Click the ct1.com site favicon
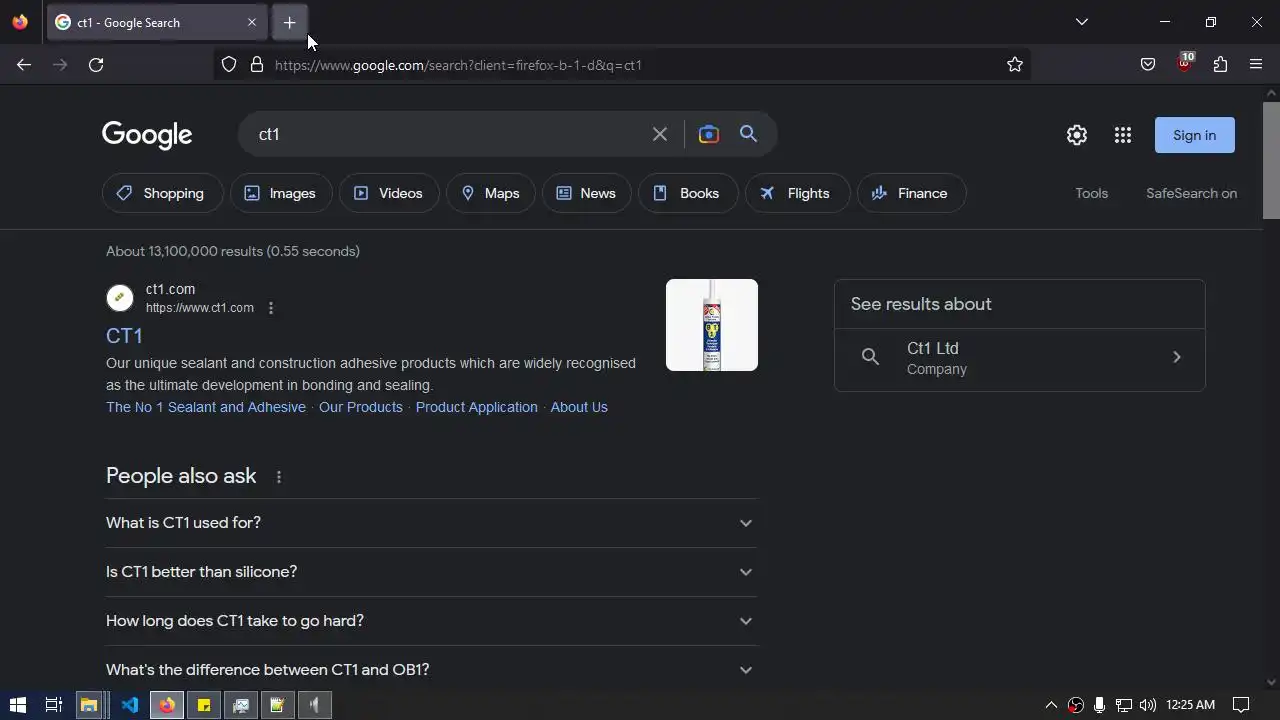Screen dimensions: 1280x720 click(x=120, y=297)
